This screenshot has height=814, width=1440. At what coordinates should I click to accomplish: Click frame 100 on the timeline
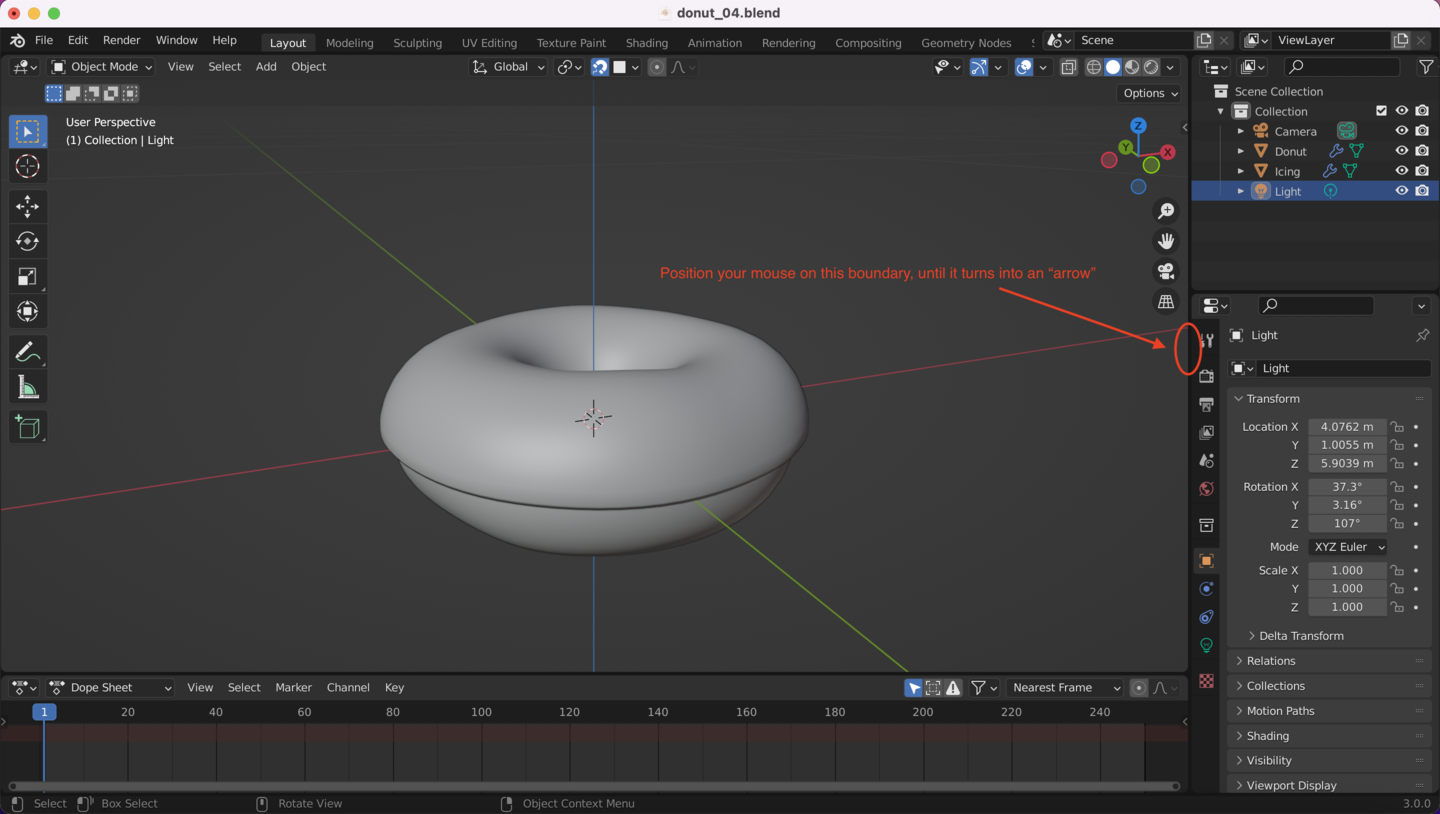pyautogui.click(x=481, y=712)
